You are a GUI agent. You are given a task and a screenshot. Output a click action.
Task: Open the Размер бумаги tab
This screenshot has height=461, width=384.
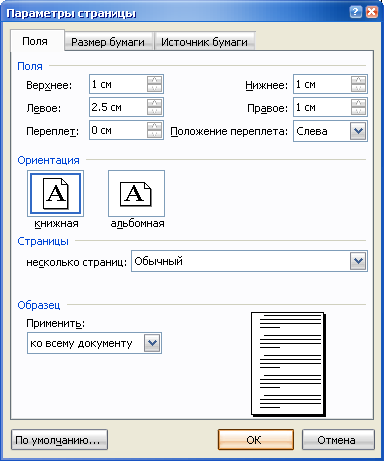(x=108, y=42)
